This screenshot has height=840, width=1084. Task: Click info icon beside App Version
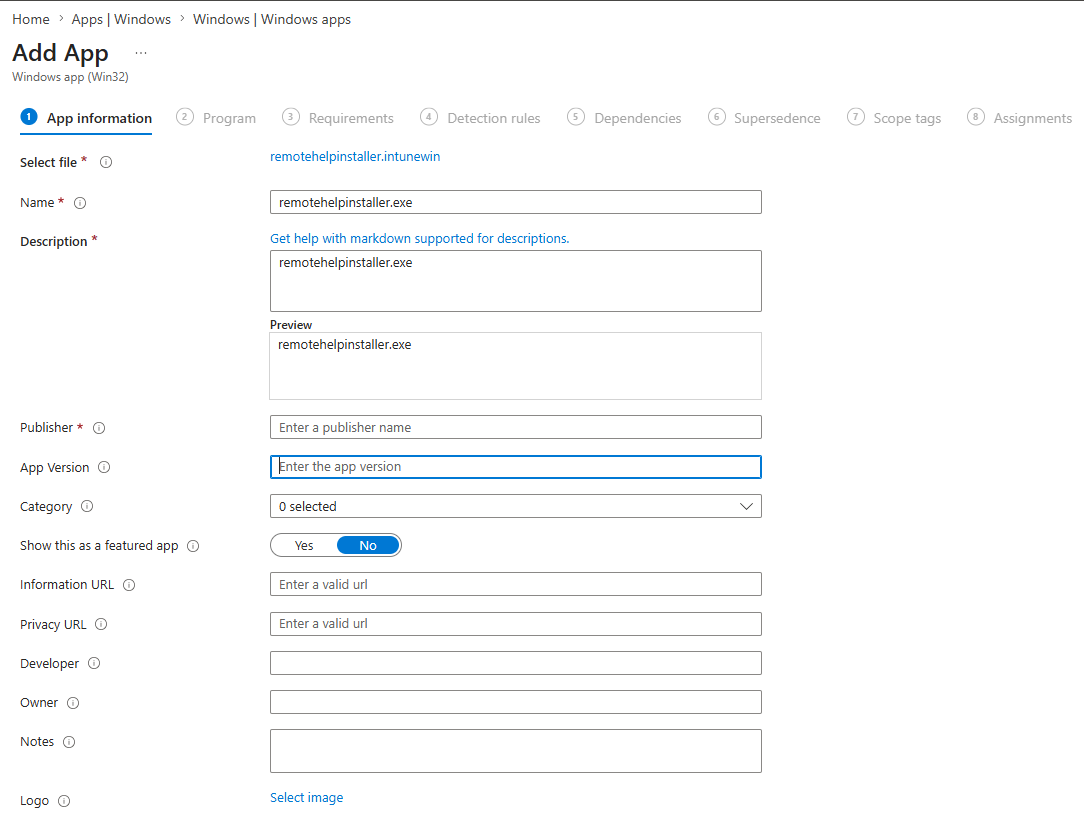click(104, 467)
